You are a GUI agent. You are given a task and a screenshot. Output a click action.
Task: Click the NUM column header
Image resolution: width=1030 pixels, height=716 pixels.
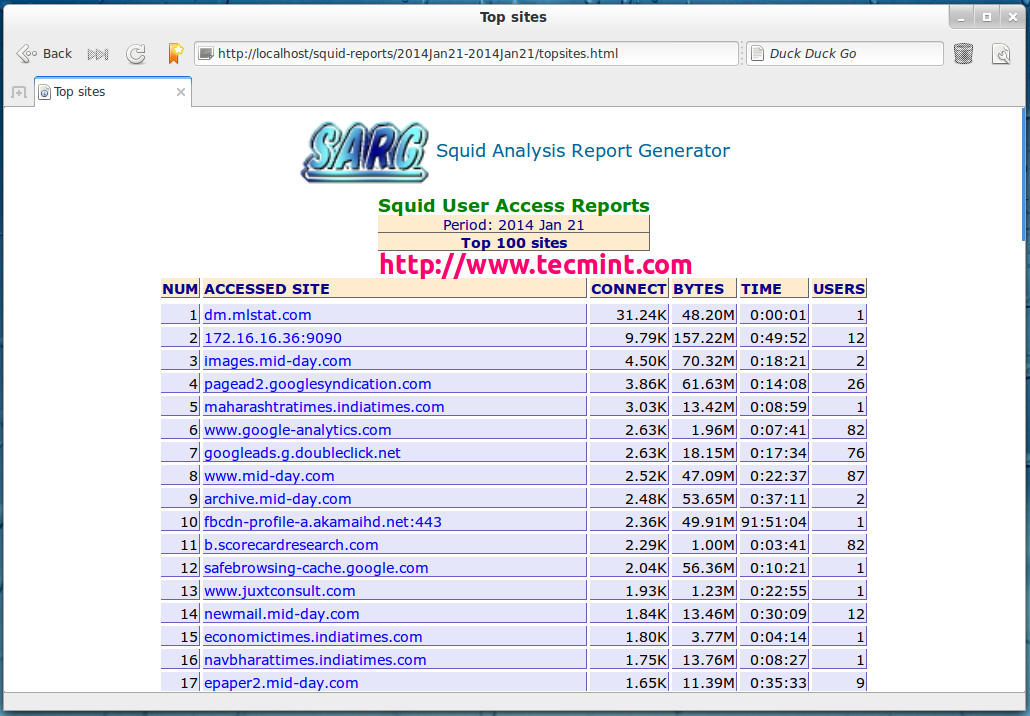click(180, 288)
